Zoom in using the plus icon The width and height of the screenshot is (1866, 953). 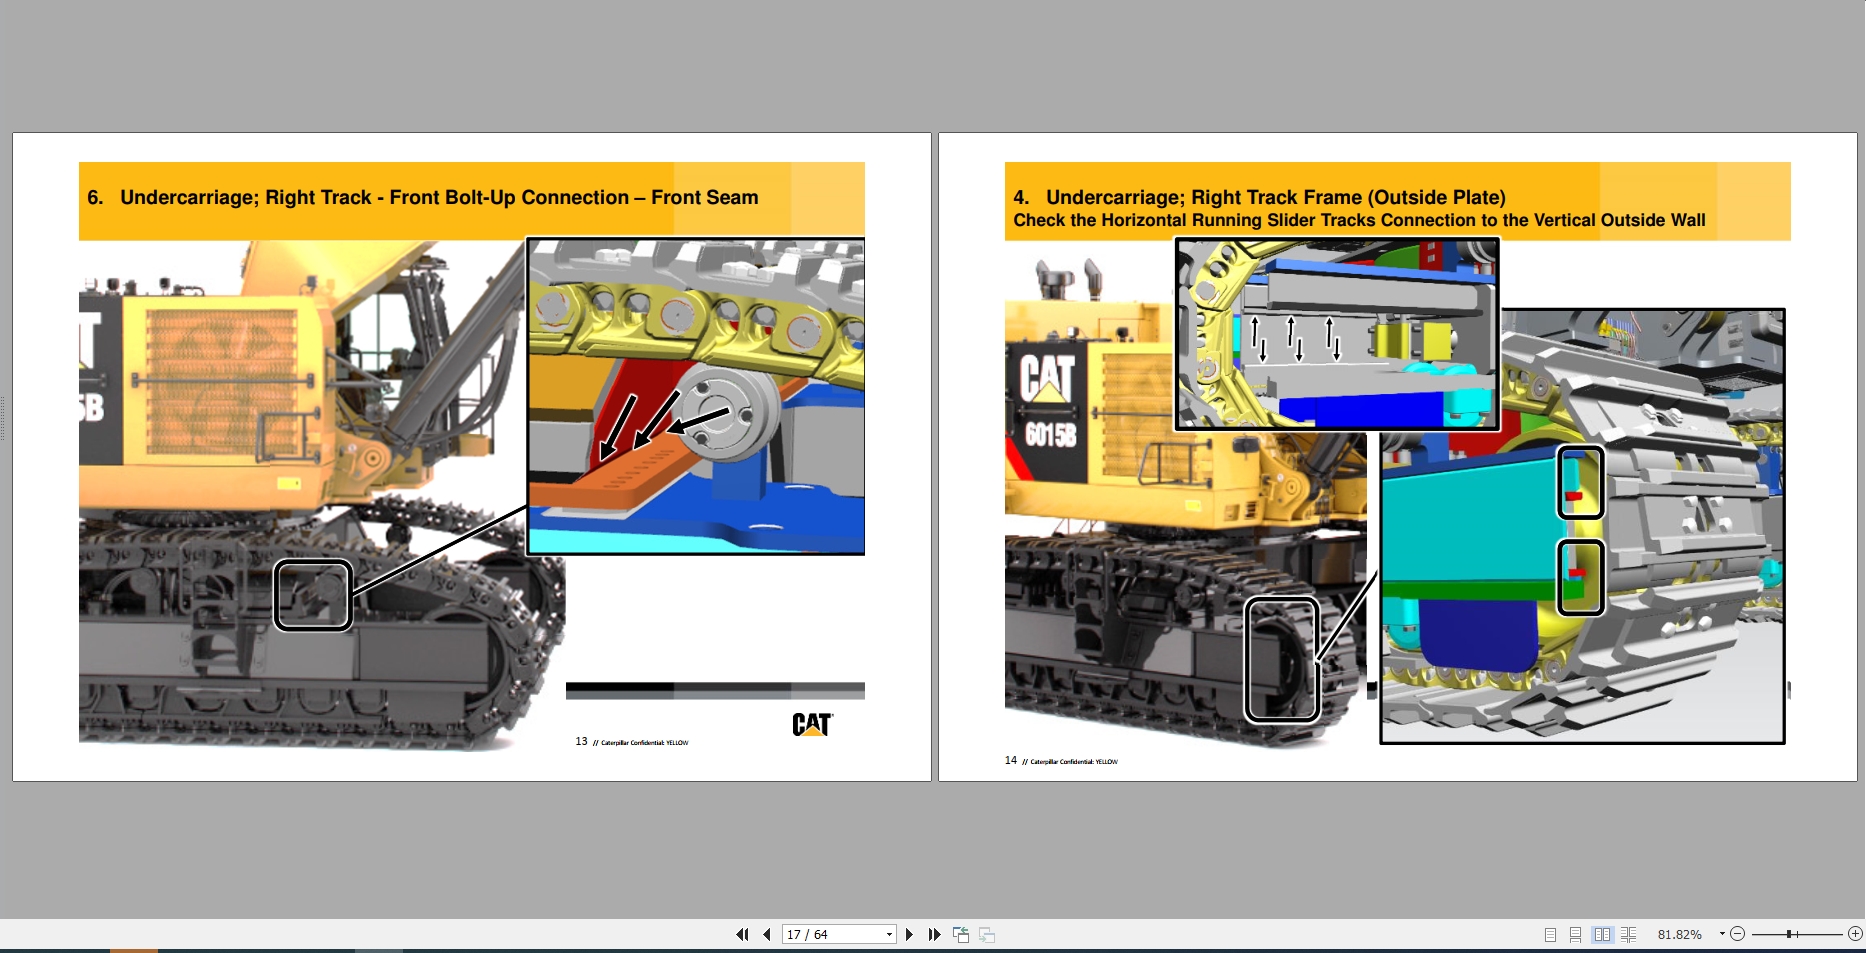(1855, 934)
